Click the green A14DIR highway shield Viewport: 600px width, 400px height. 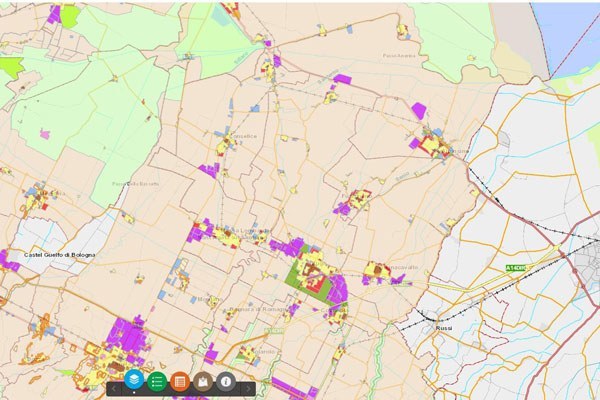coord(516,267)
